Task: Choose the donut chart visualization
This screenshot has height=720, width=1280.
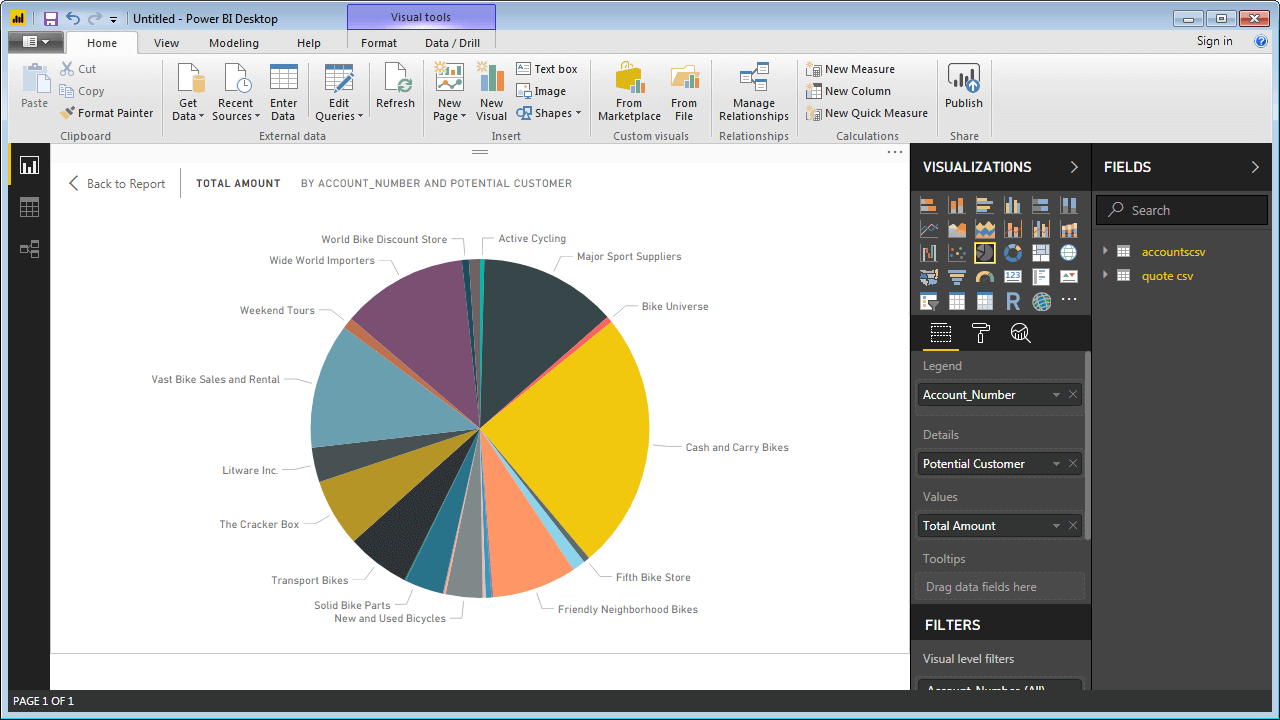Action: coord(1013,253)
